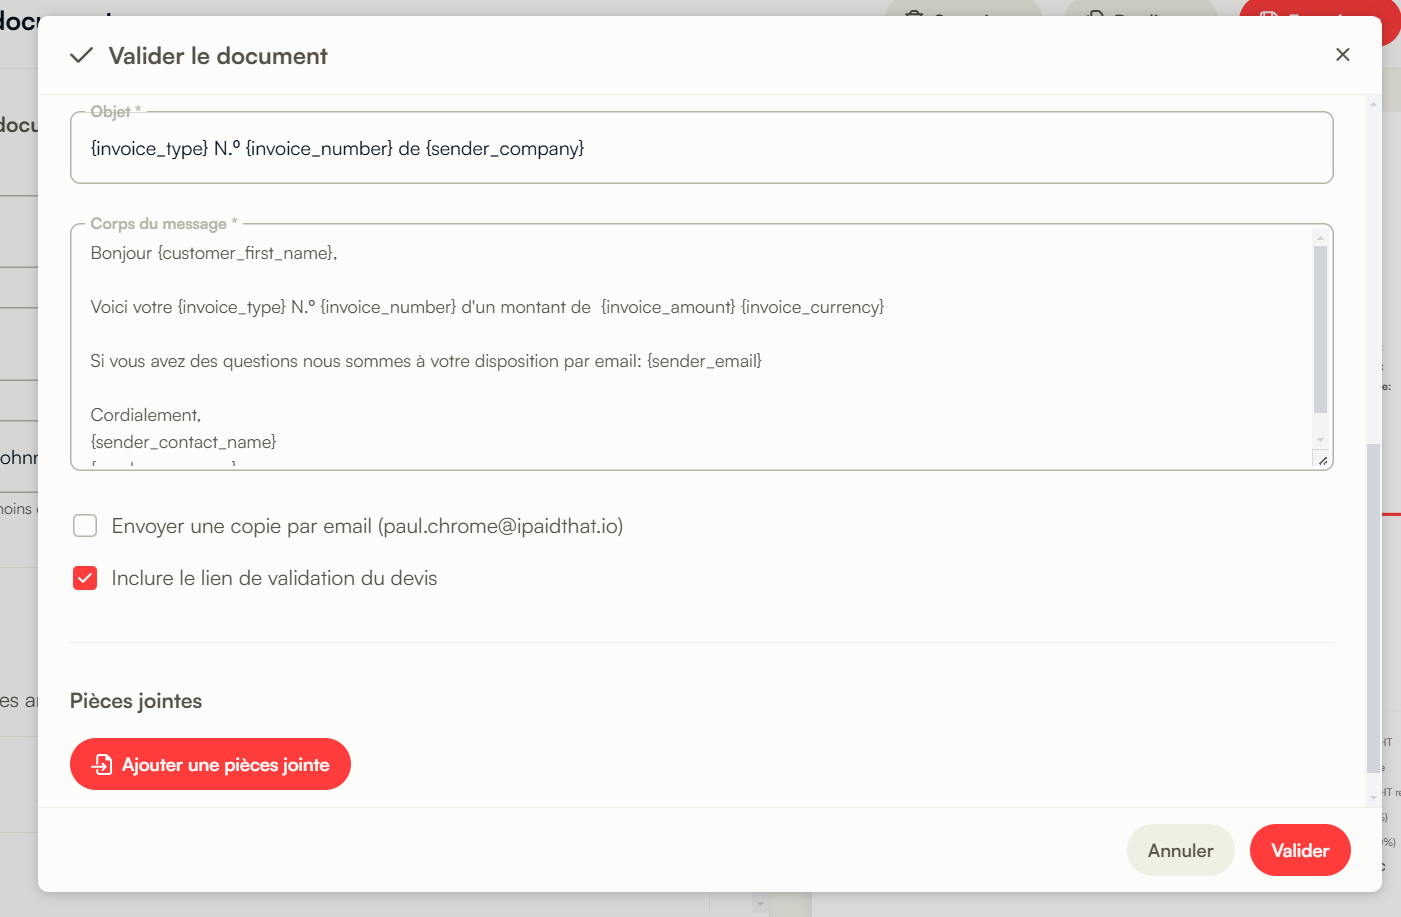This screenshot has width=1401, height=917.
Task: Close the Valider le document dialog
Action: (1343, 55)
